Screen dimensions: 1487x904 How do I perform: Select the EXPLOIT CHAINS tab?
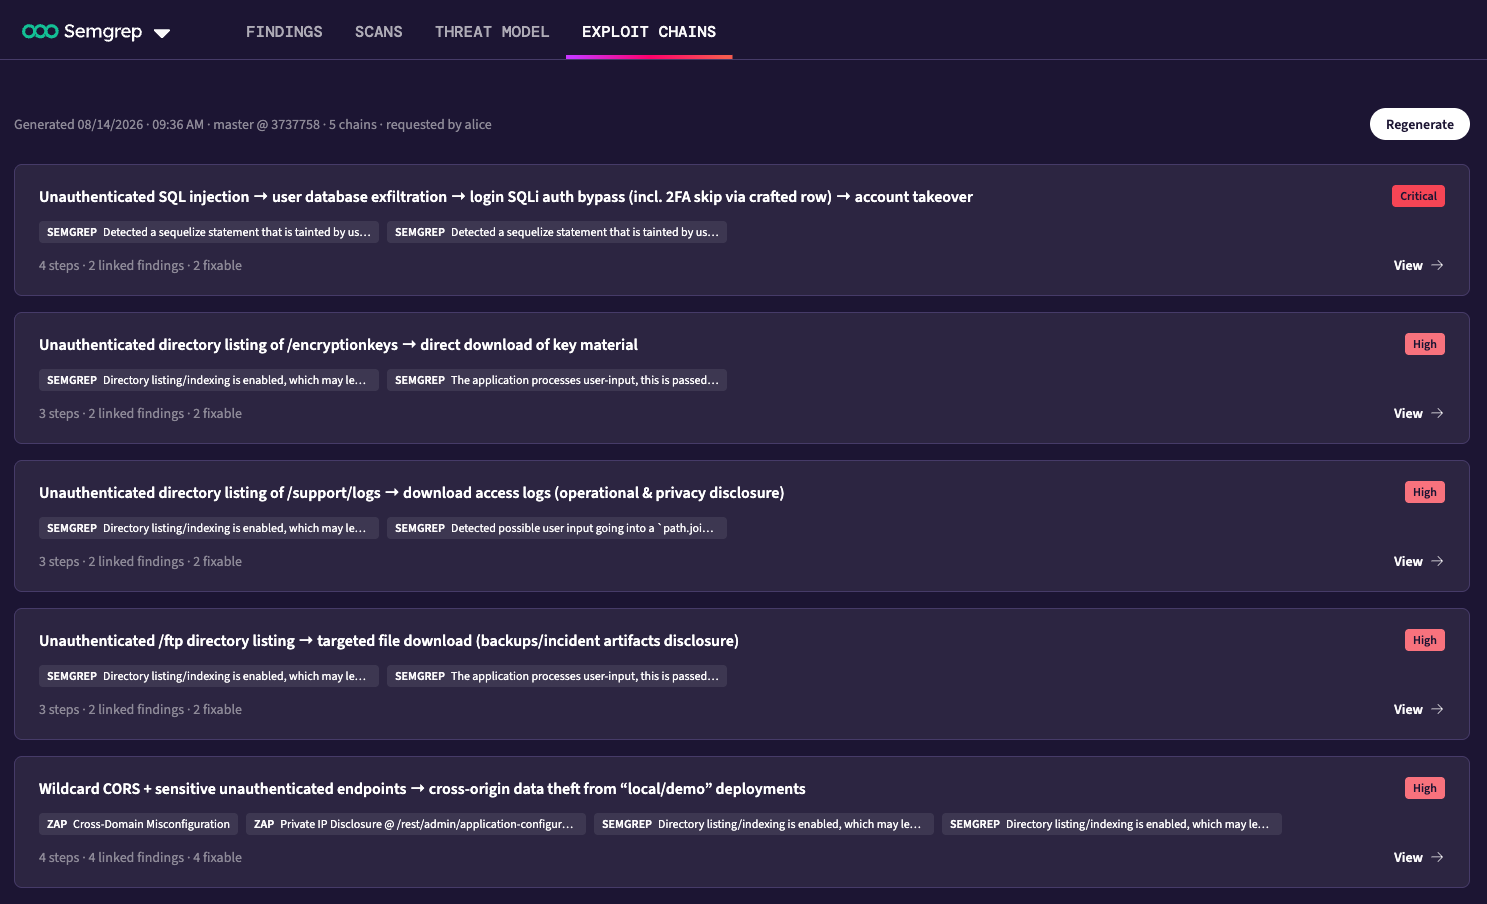[x=649, y=32]
